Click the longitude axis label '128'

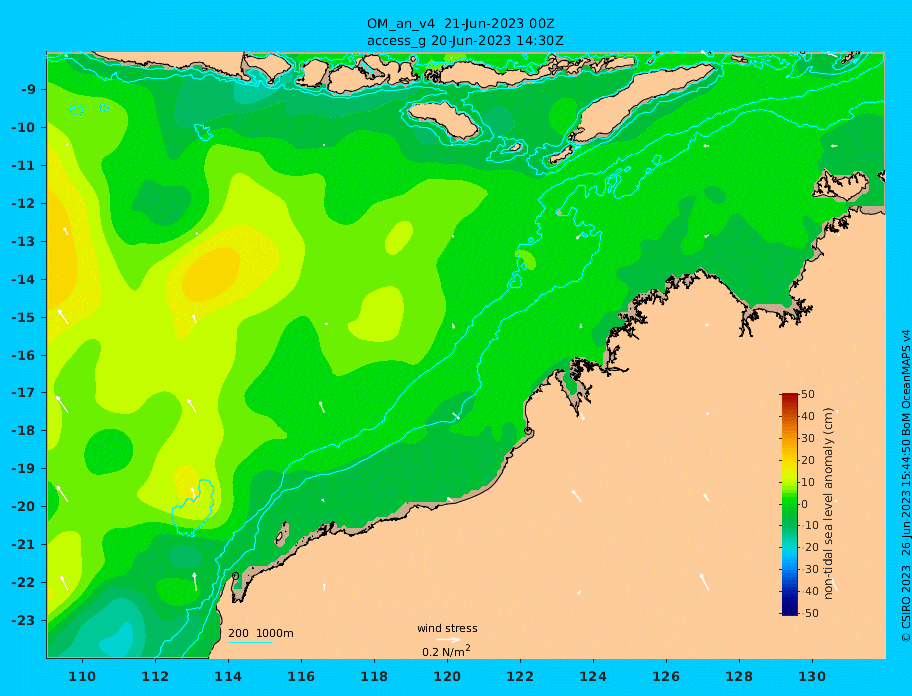739,677
